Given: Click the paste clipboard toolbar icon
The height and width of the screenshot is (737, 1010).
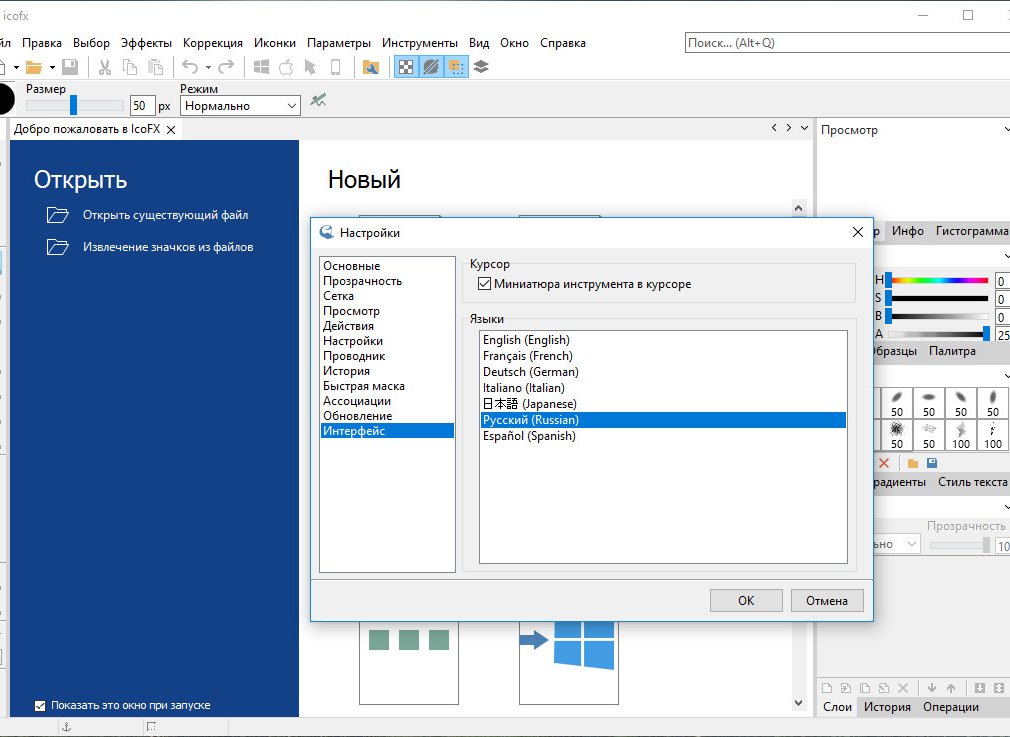Looking at the screenshot, I should pyautogui.click(x=155, y=67).
